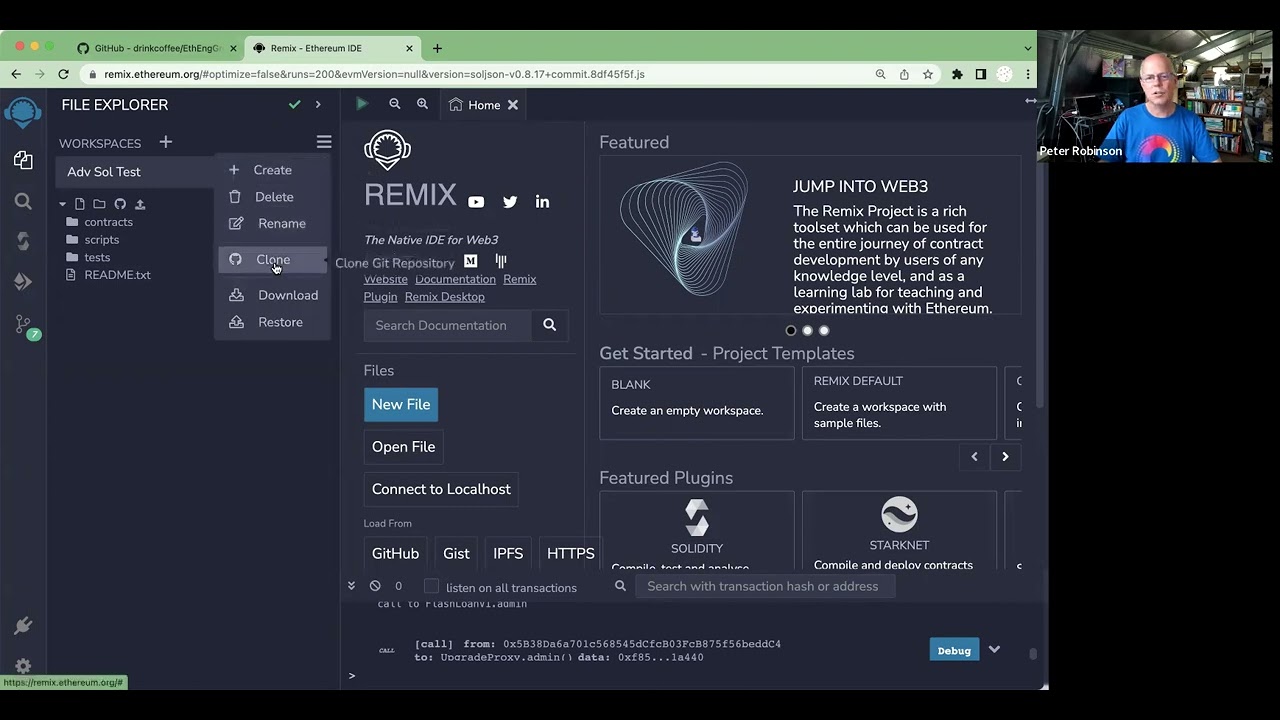The height and width of the screenshot is (720, 1280).
Task: Load from GitHub button
Action: tap(395, 553)
